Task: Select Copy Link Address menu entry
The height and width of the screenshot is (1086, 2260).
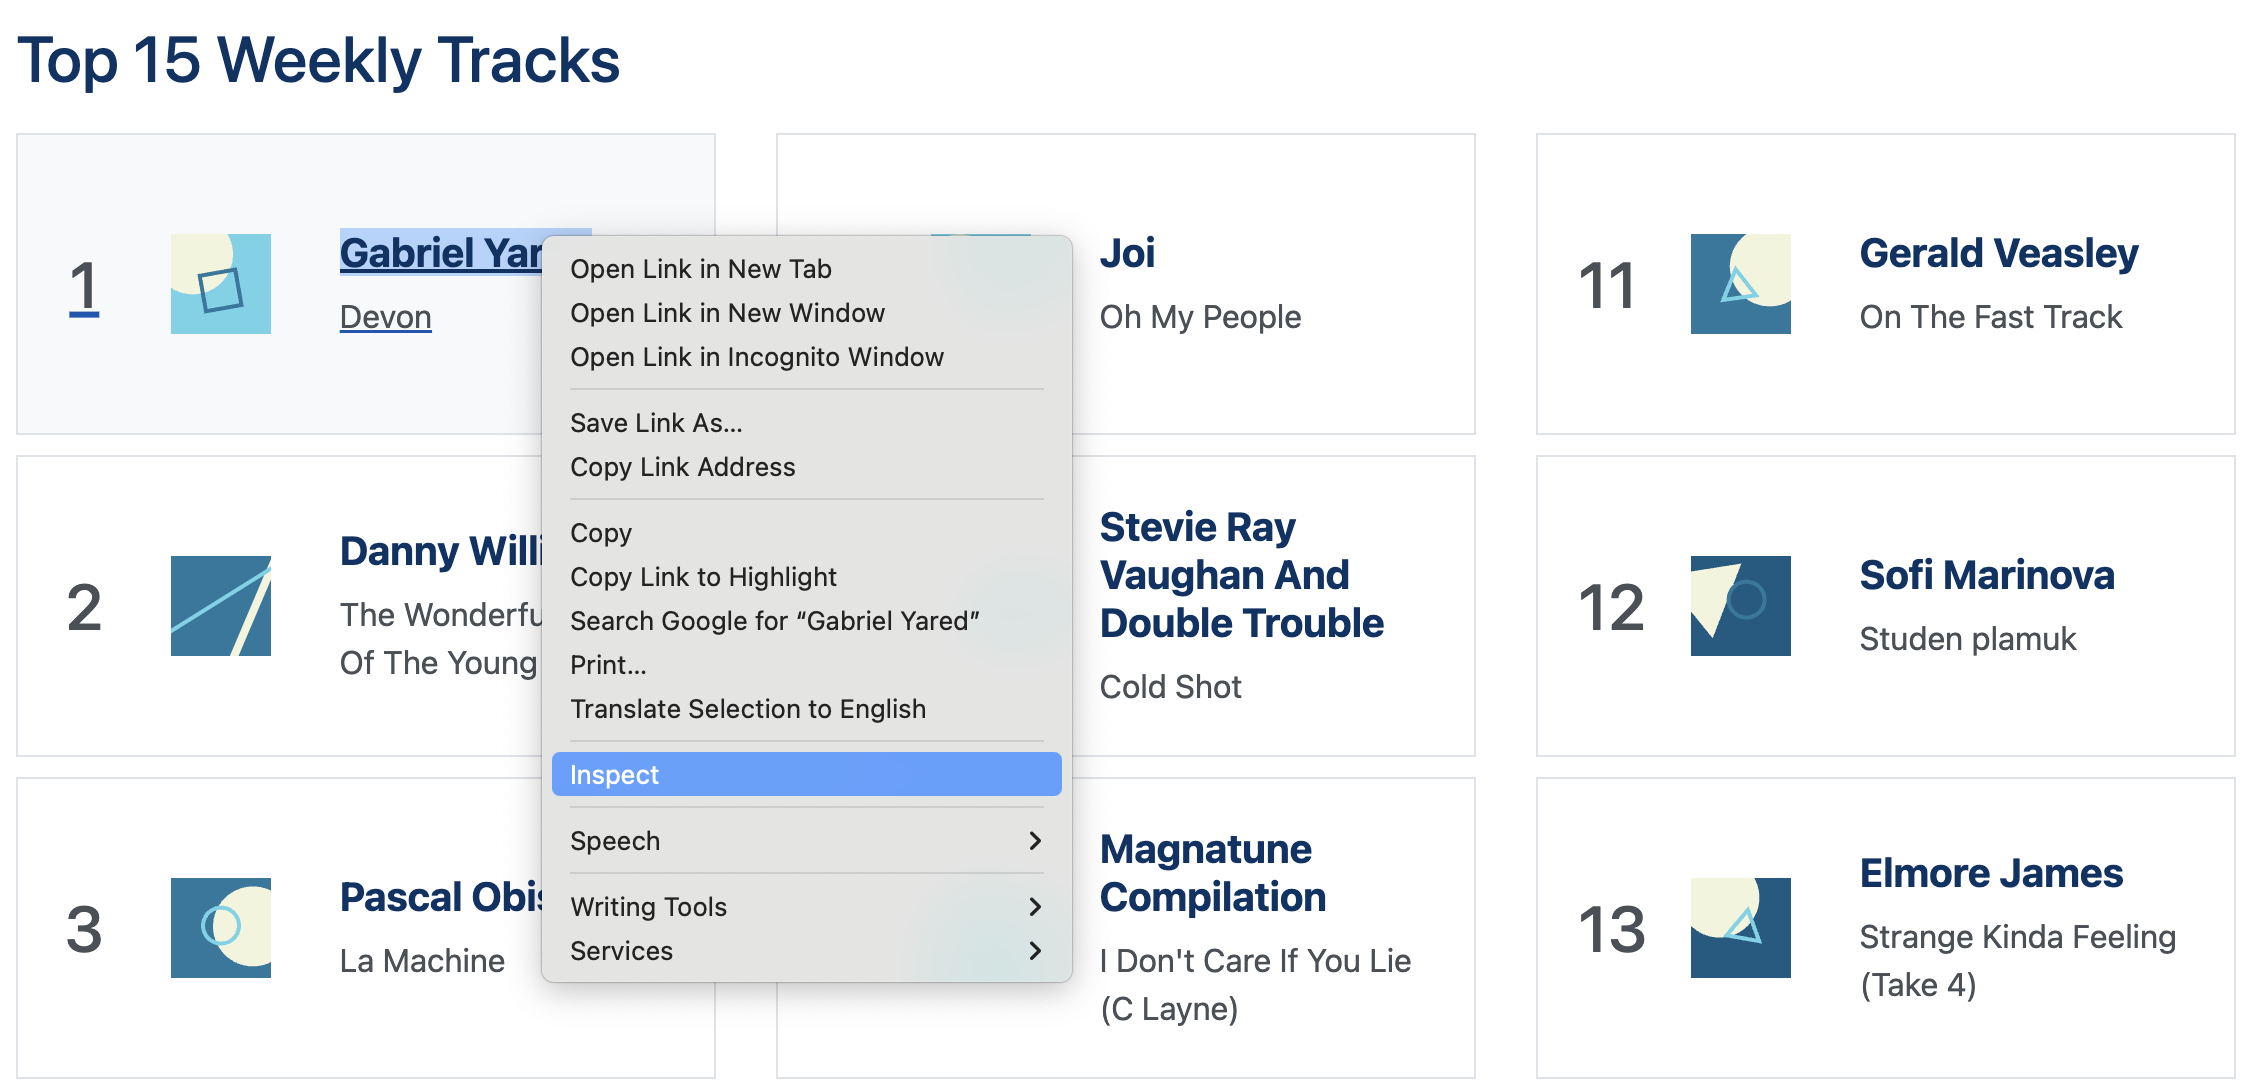Action: [806, 467]
